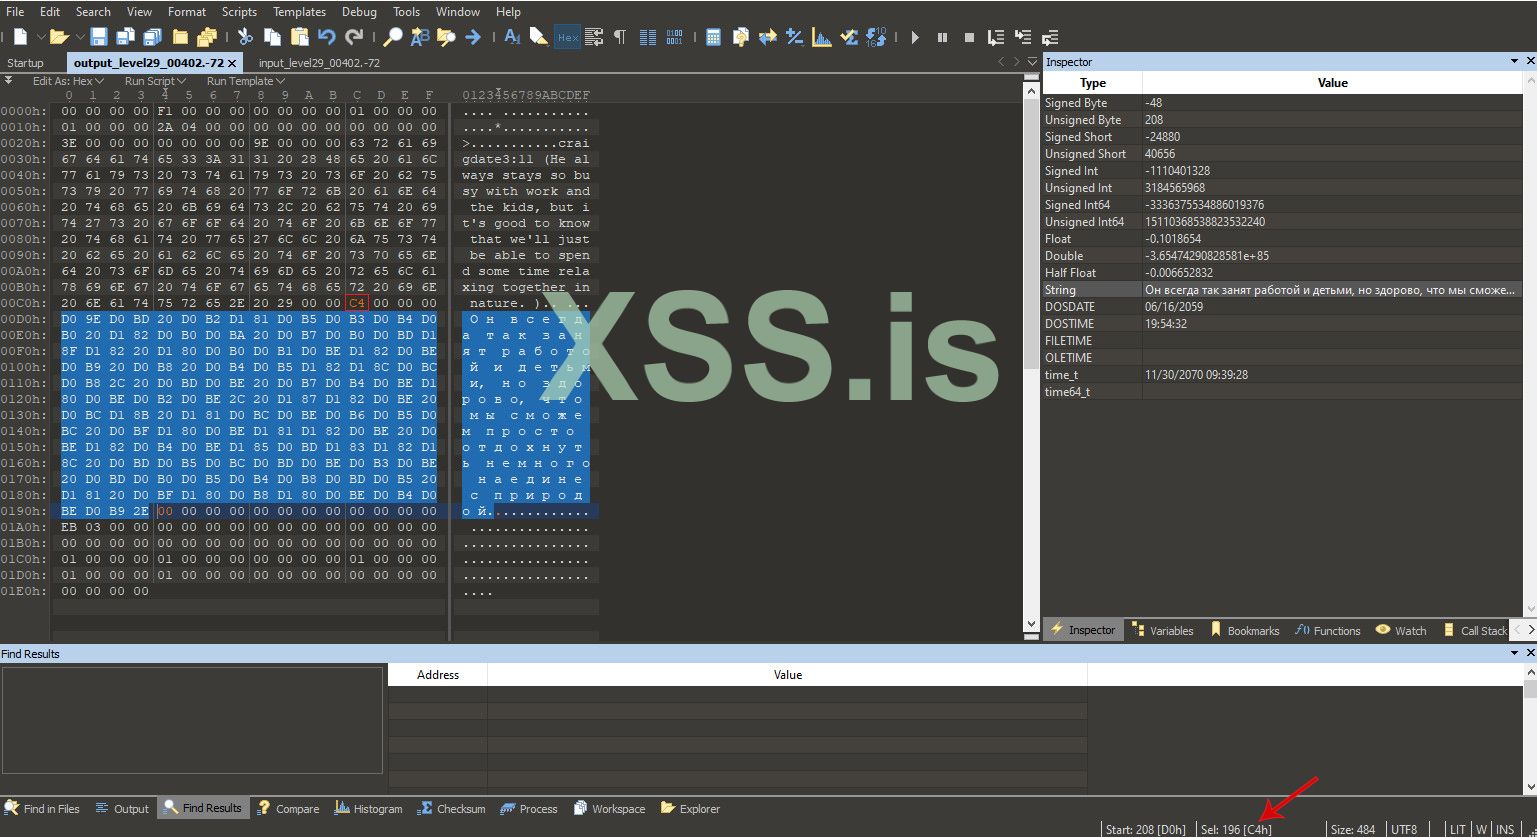Open the Run Template dropdown

[x=245, y=81]
